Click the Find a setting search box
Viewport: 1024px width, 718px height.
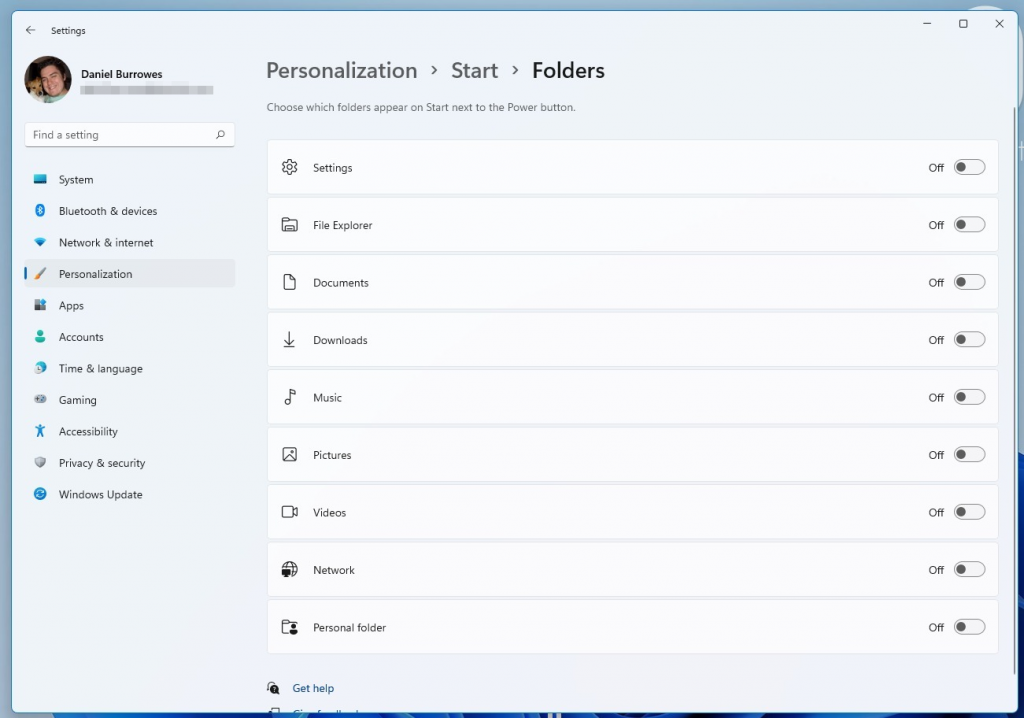click(x=129, y=135)
